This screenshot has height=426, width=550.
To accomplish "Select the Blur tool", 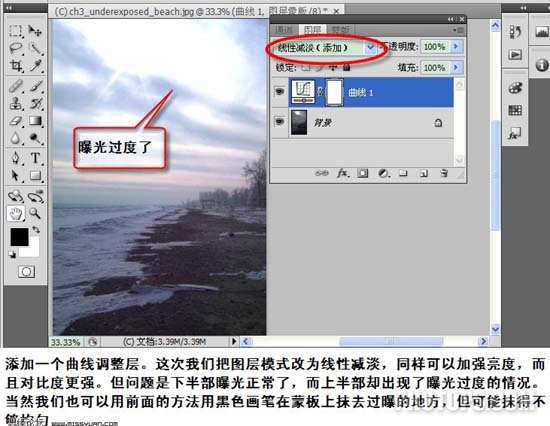I will [15, 138].
